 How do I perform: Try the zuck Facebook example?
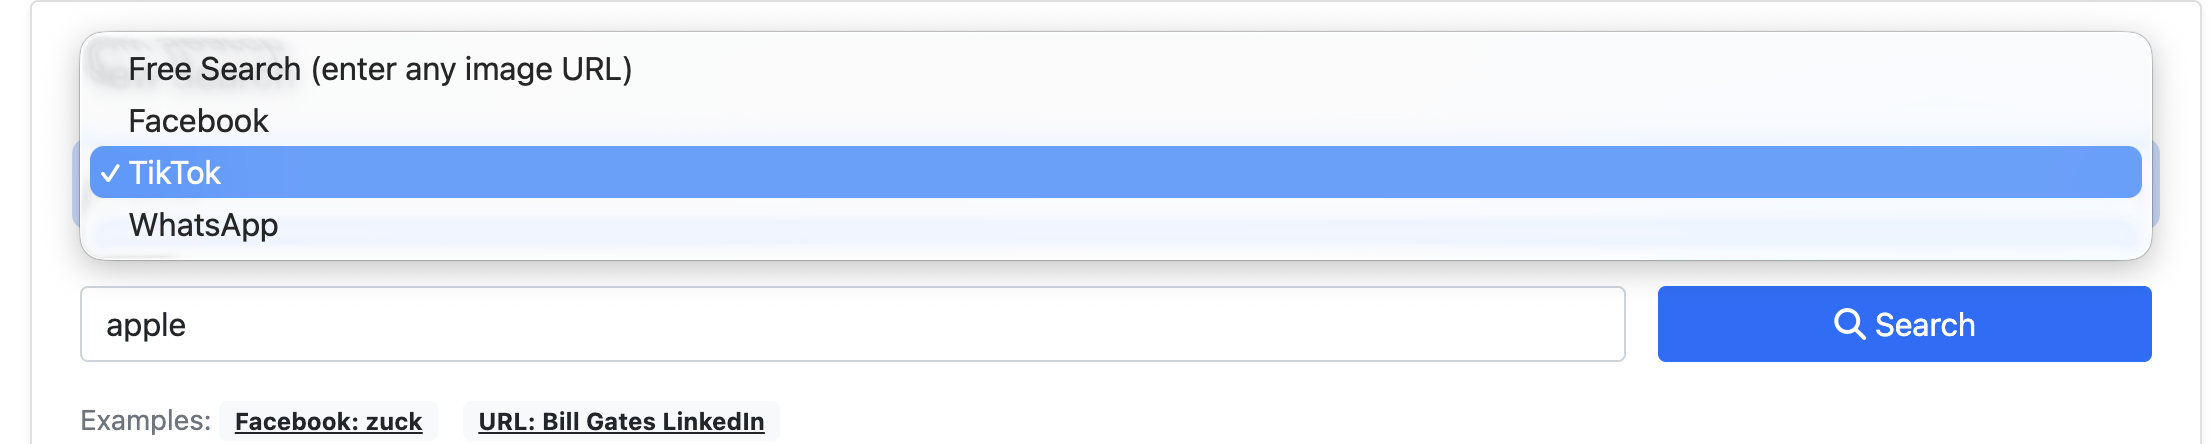pyautogui.click(x=328, y=421)
